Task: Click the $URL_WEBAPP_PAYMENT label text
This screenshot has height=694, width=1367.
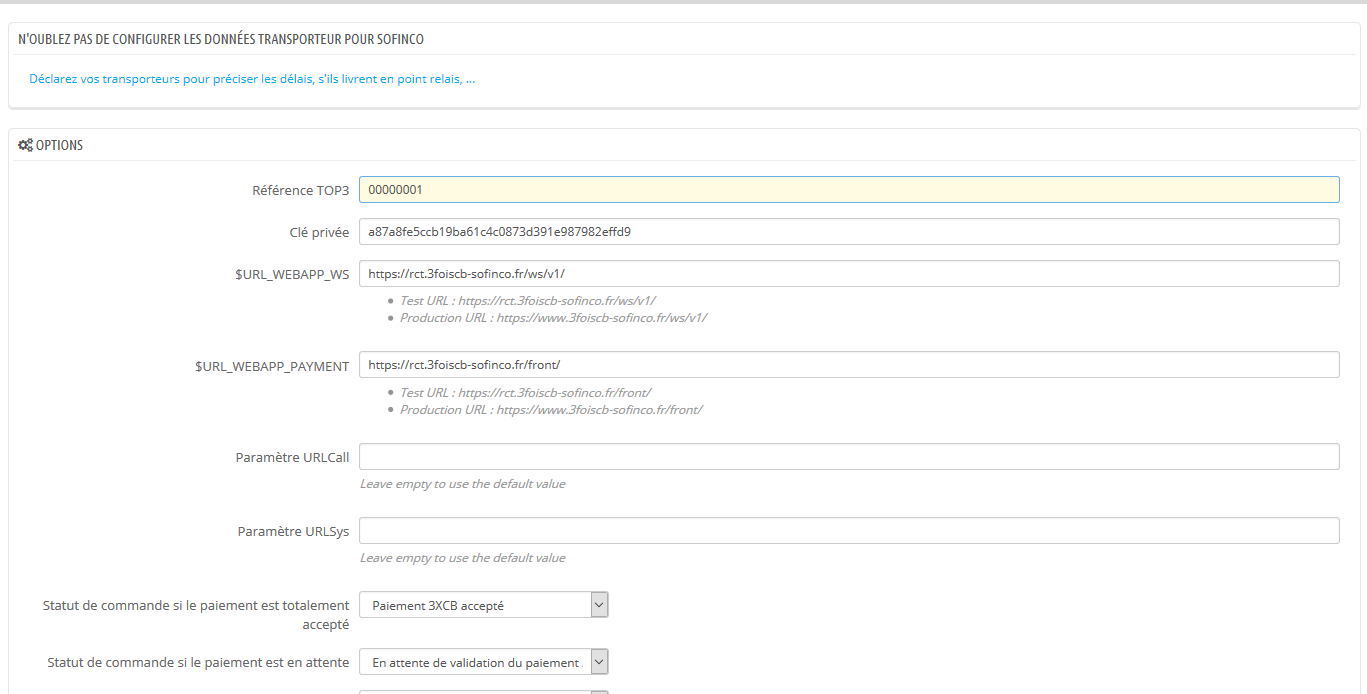Action: coord(272,366)
